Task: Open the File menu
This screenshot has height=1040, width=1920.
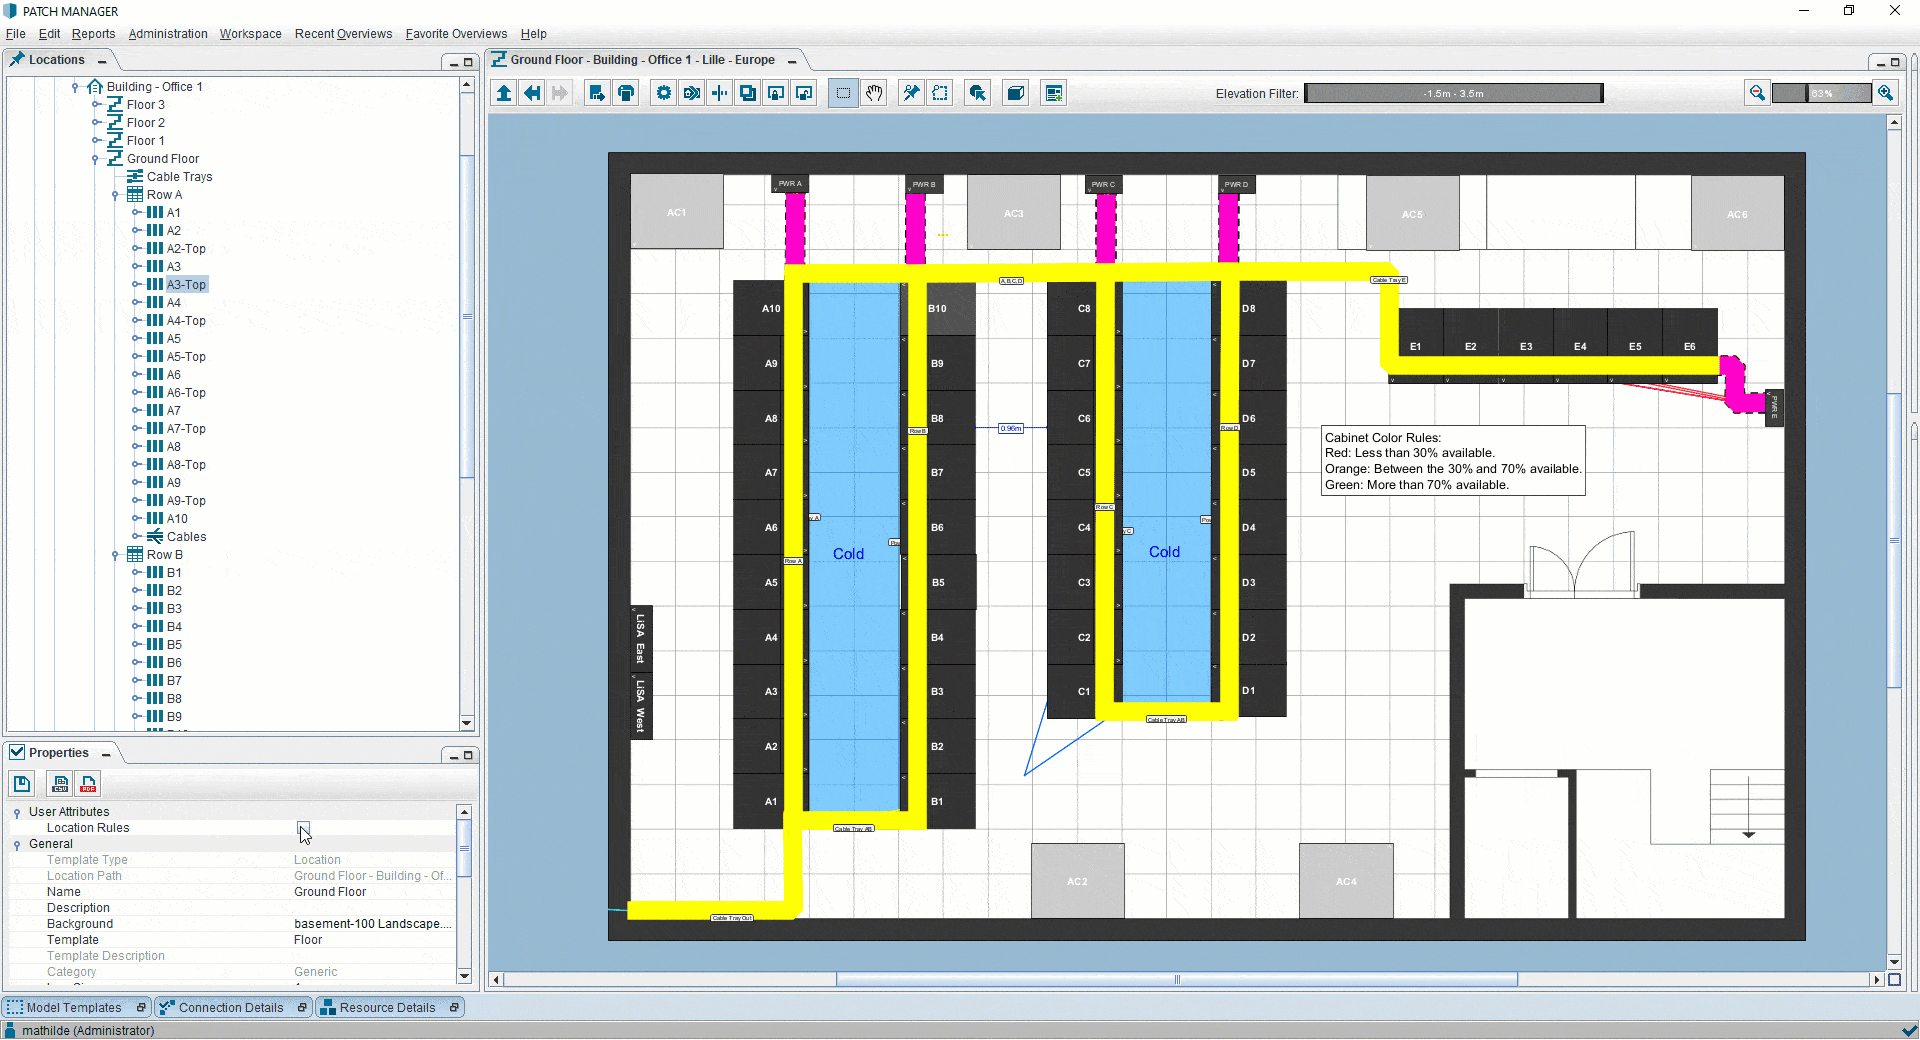Action: click(16, 34)
